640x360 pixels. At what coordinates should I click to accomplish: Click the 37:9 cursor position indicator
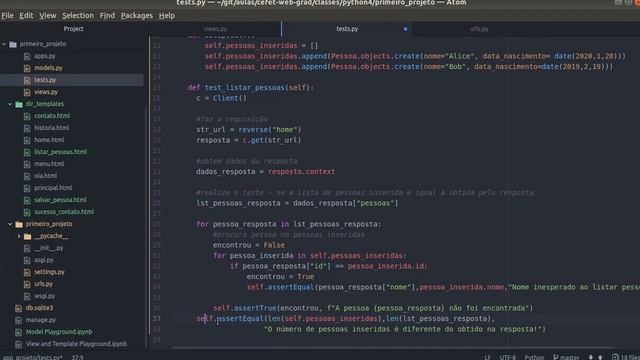(78, 357)
